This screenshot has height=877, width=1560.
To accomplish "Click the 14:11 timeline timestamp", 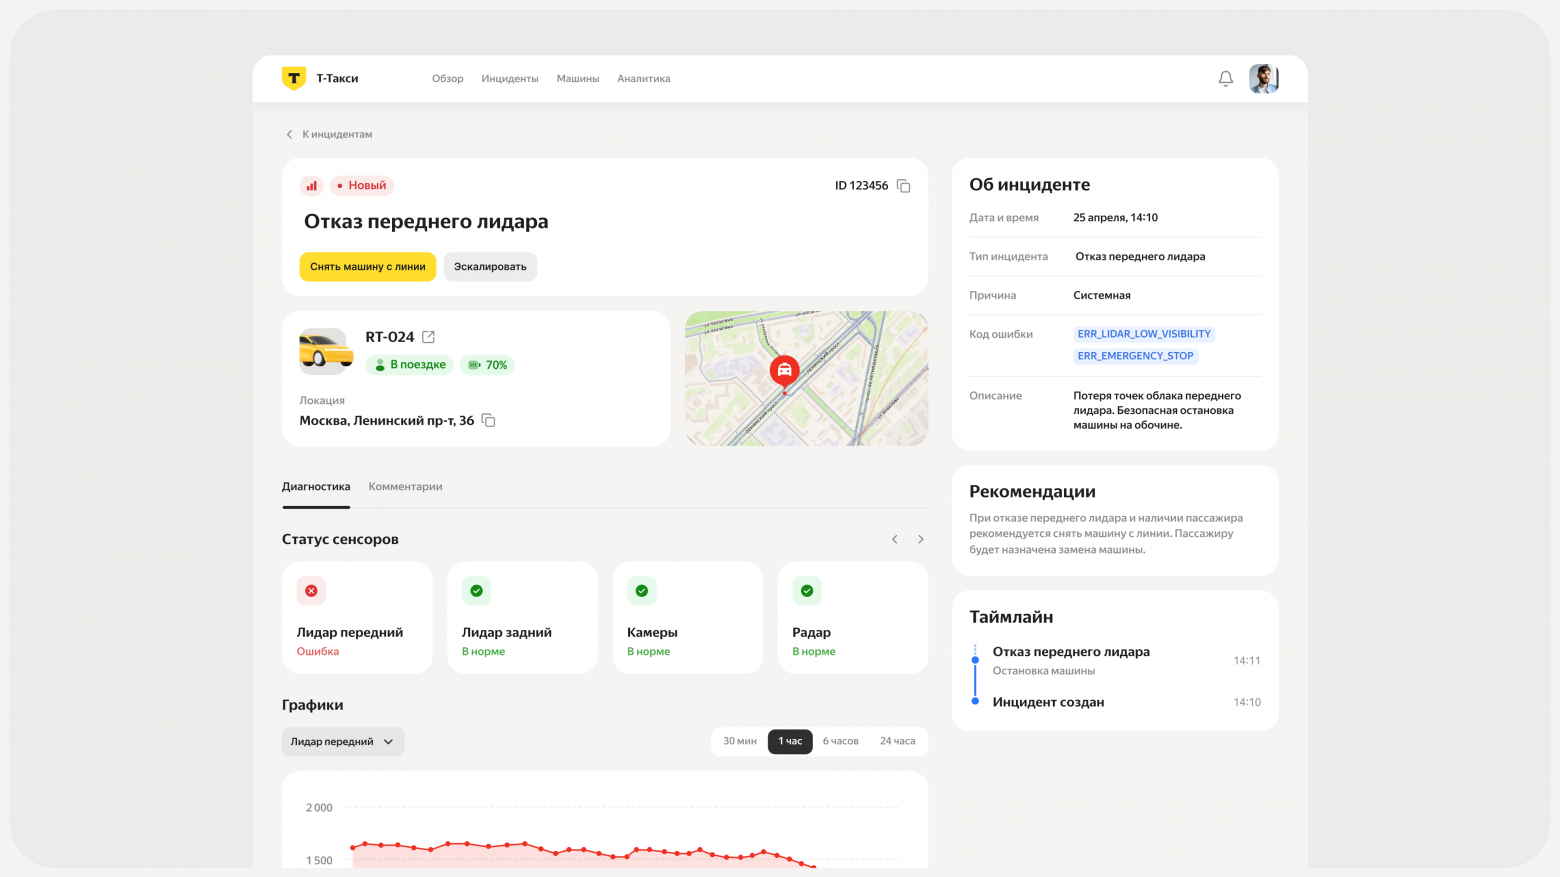I will click(1247, 661).
